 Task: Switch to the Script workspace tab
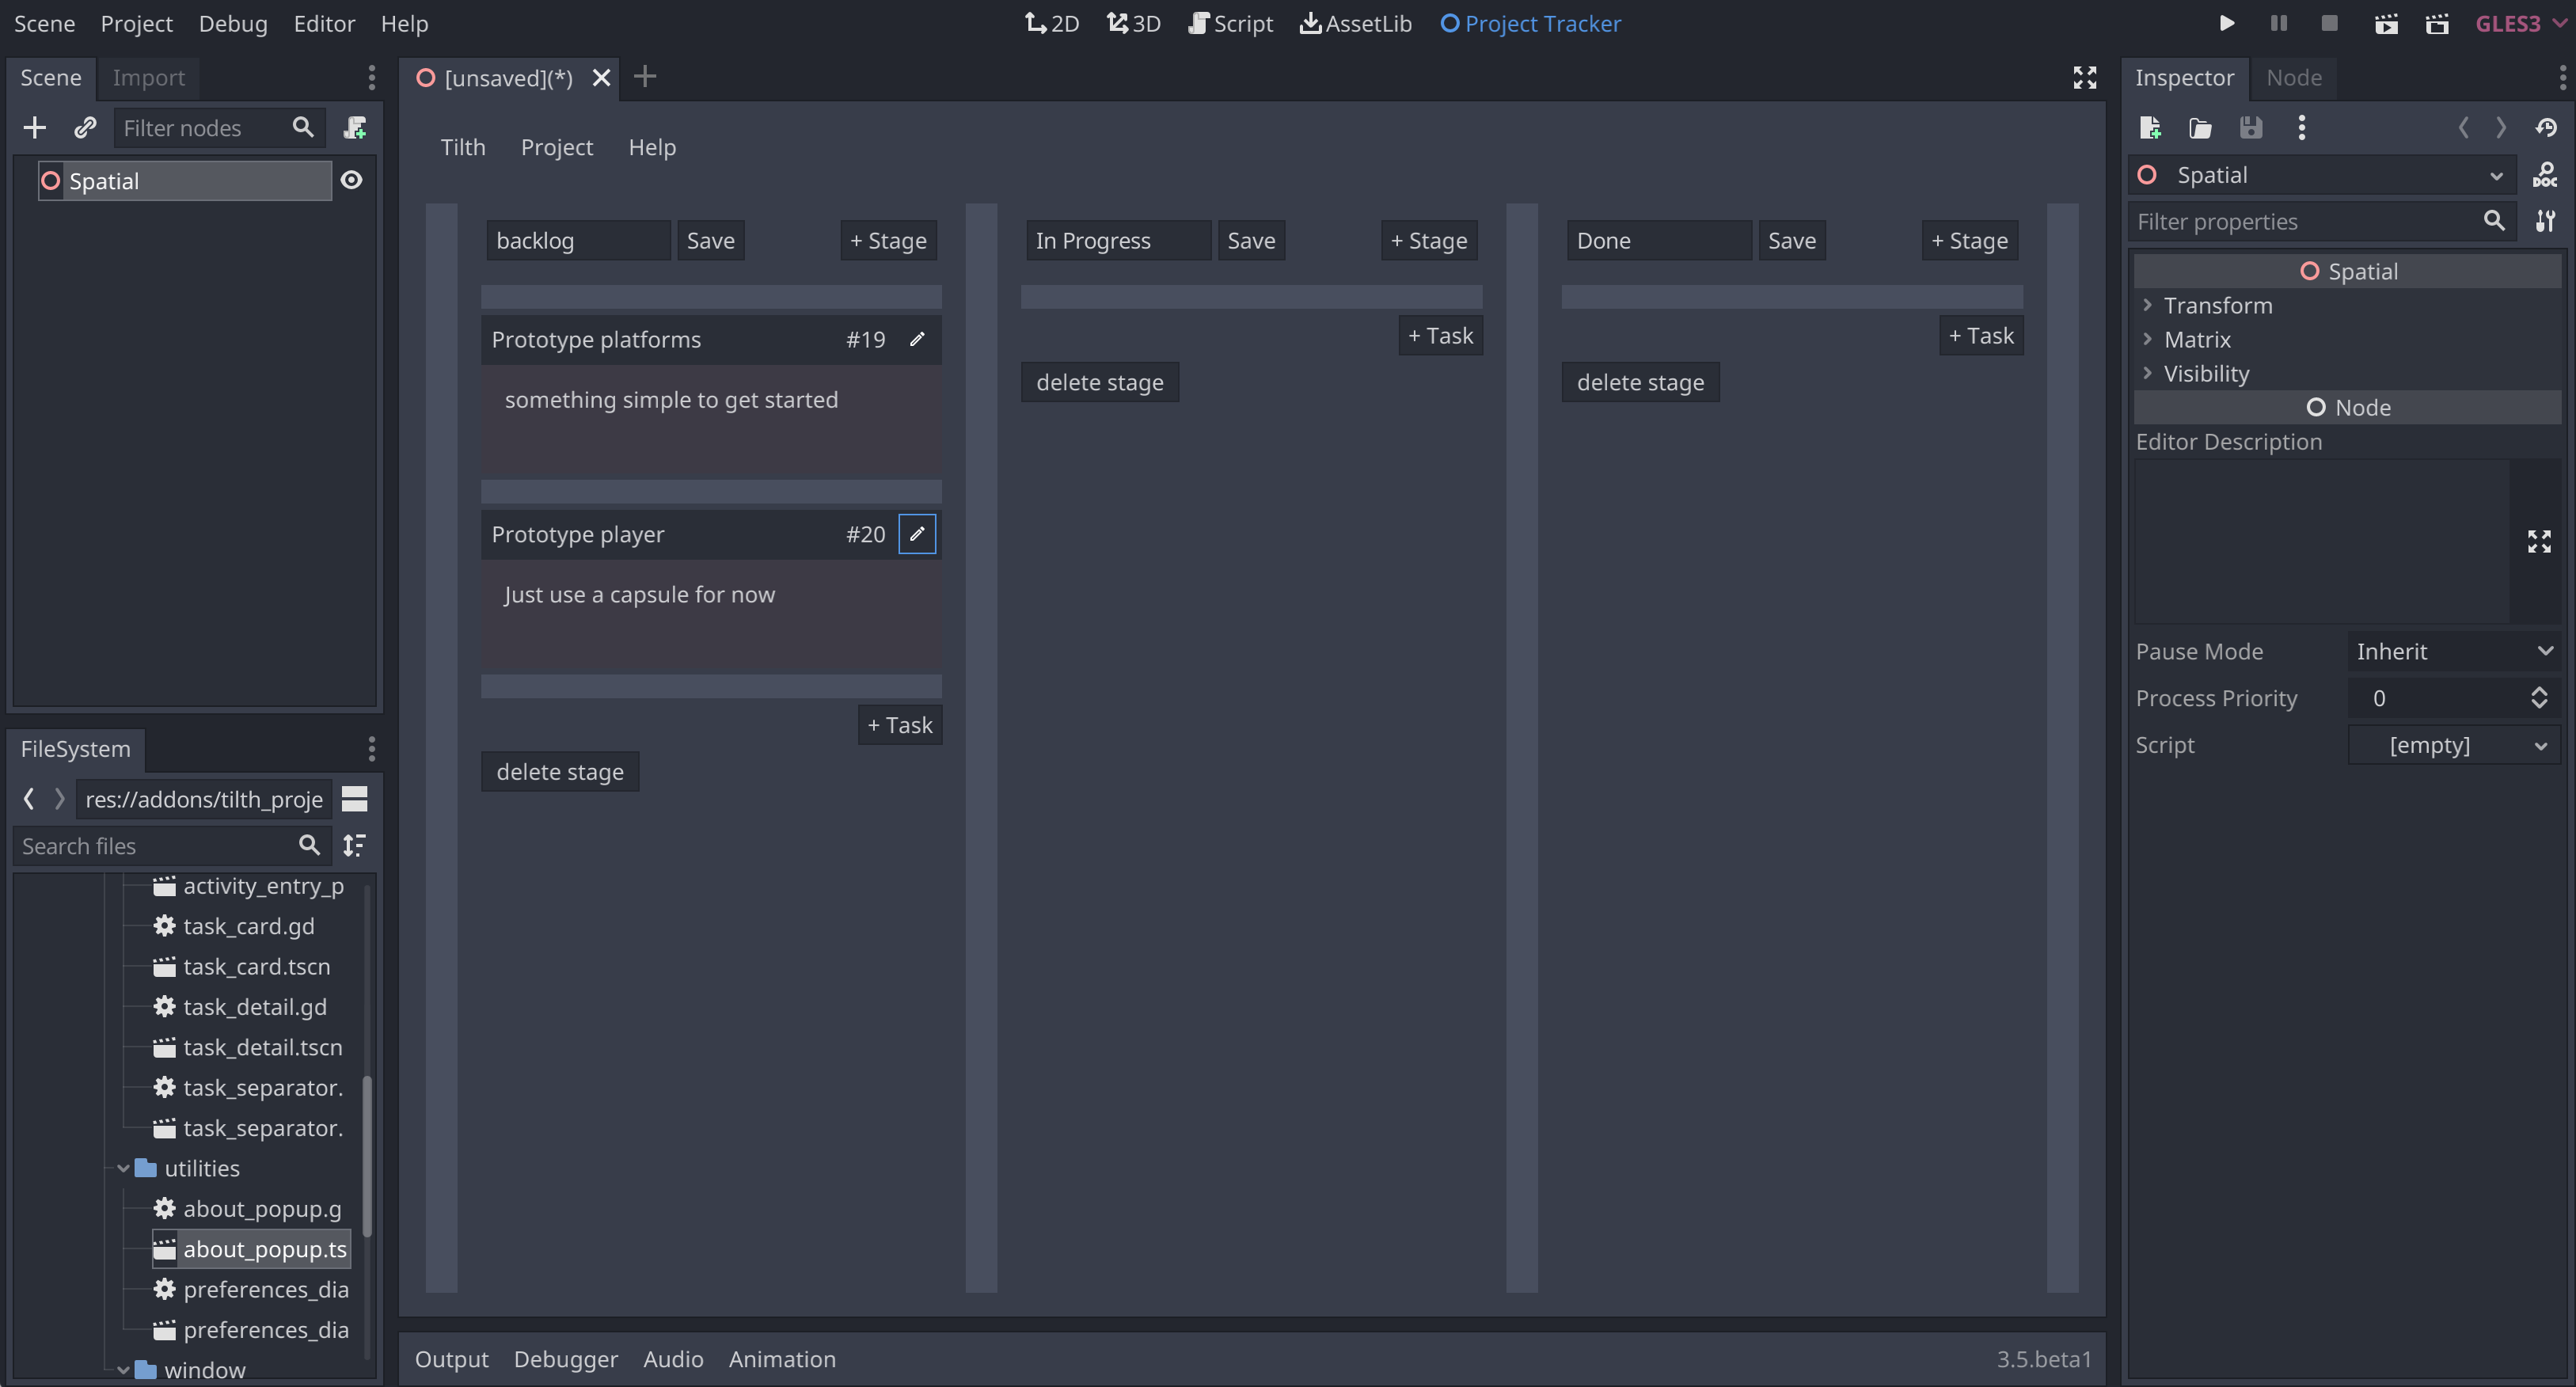(x=1230, y=24)
